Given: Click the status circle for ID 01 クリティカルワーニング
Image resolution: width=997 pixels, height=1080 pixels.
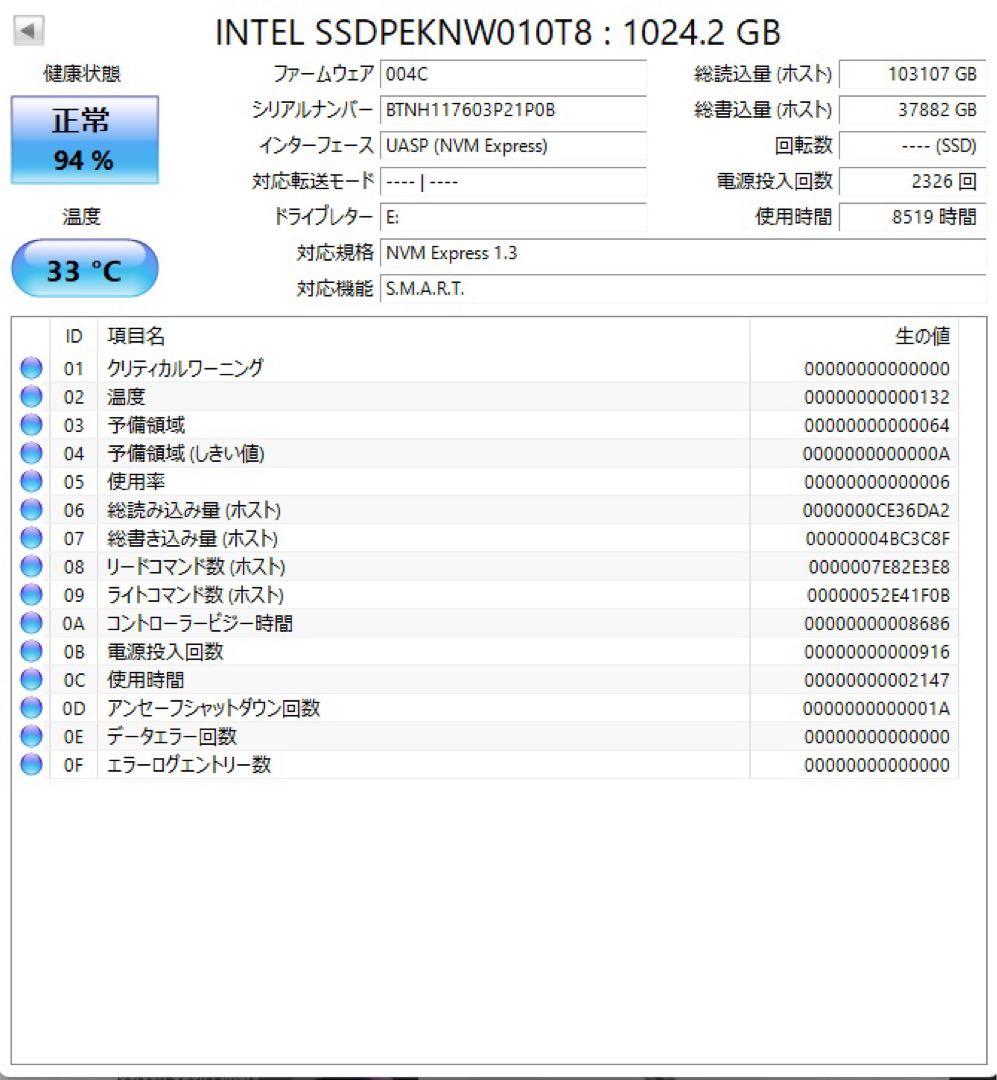Looking at the screenshot, I should coord(31,368).
